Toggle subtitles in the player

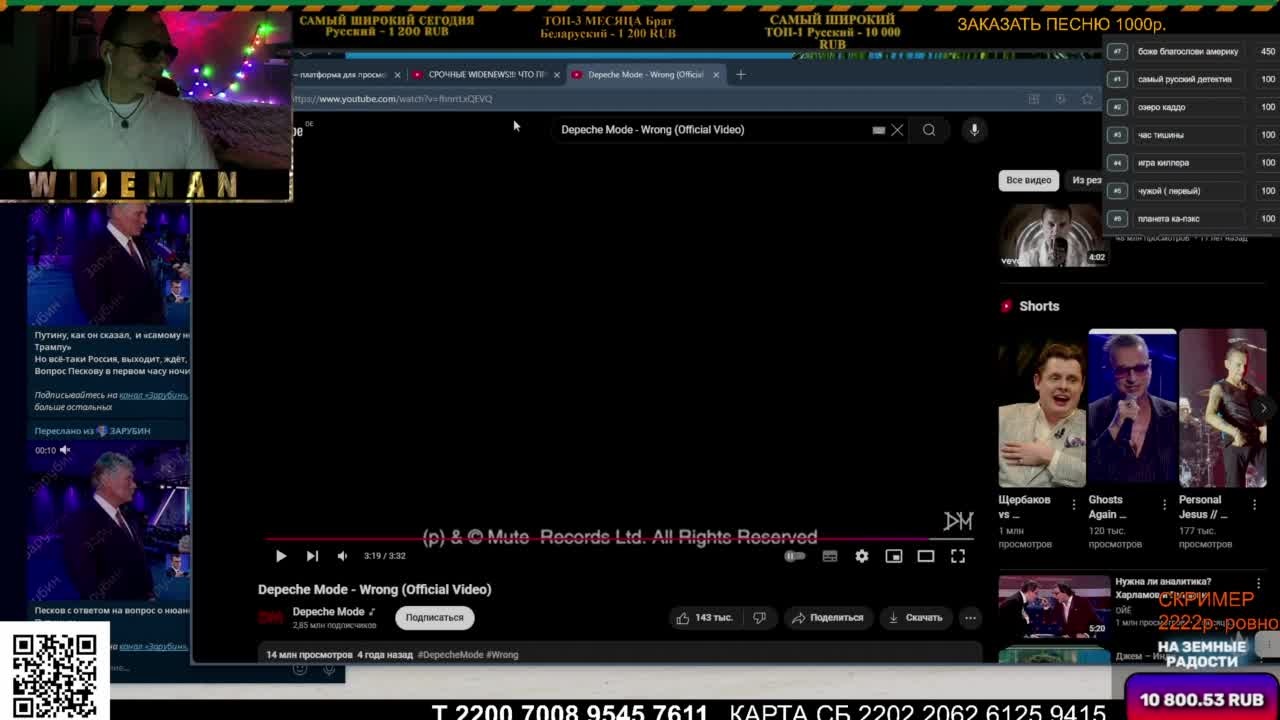(x=830, y=556)
